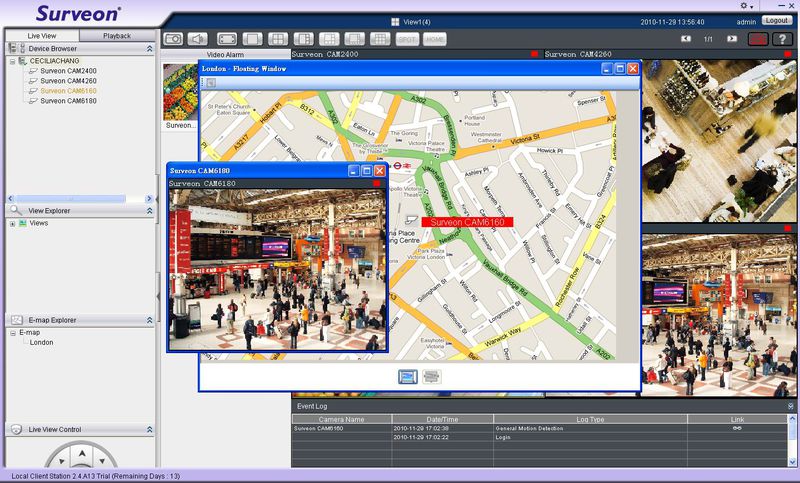Click the Login log type entry
This screenshot has width=800, height=483.
(503, 437)
